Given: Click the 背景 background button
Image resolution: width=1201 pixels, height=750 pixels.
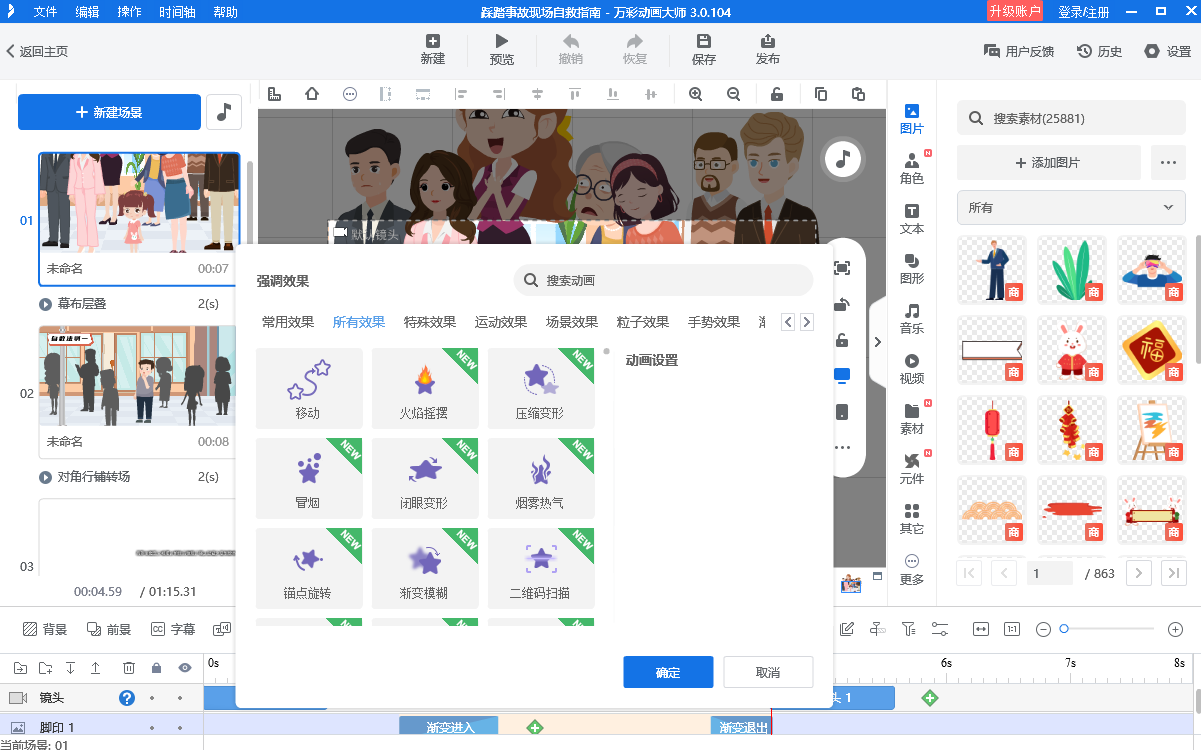Looking at the screenshot, I should (45, 629).
